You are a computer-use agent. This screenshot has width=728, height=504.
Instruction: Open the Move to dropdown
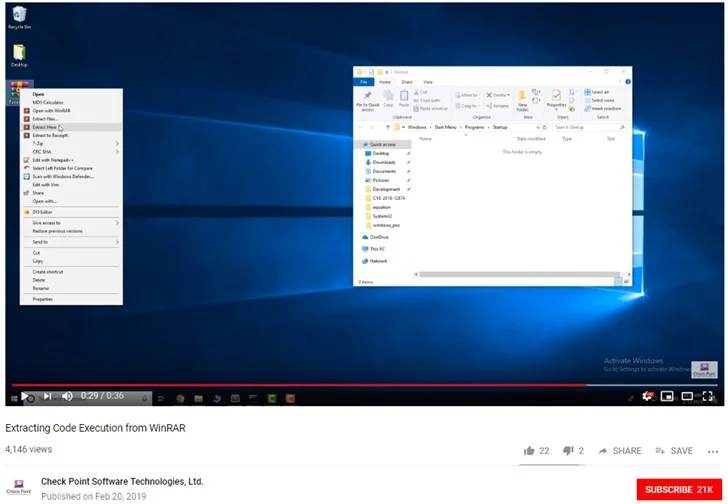[468, 95]
